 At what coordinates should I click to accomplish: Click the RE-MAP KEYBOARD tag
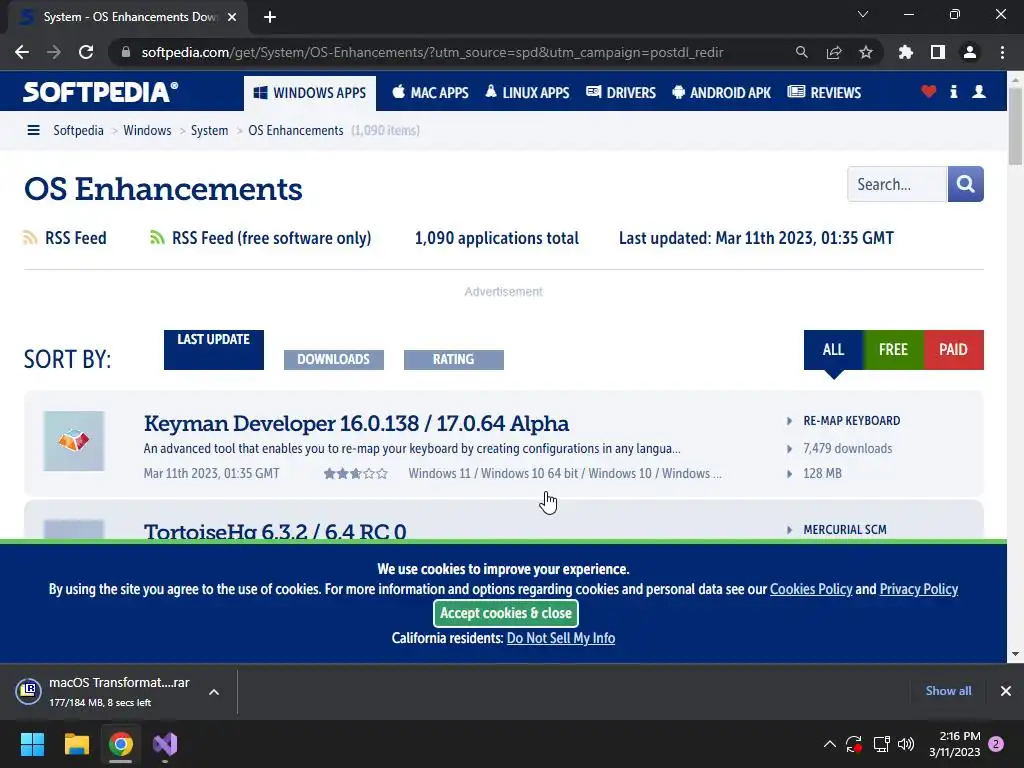coord(852,421)
